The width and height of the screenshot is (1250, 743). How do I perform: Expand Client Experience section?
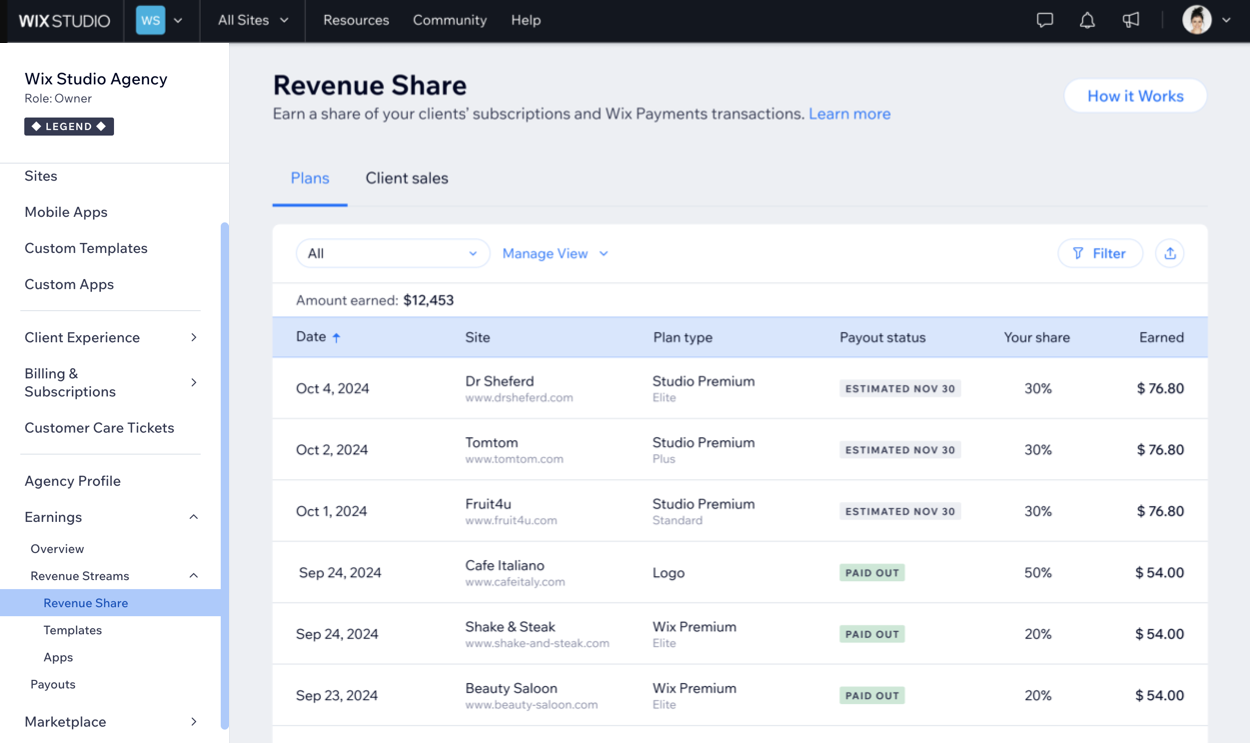coord(194,338)
